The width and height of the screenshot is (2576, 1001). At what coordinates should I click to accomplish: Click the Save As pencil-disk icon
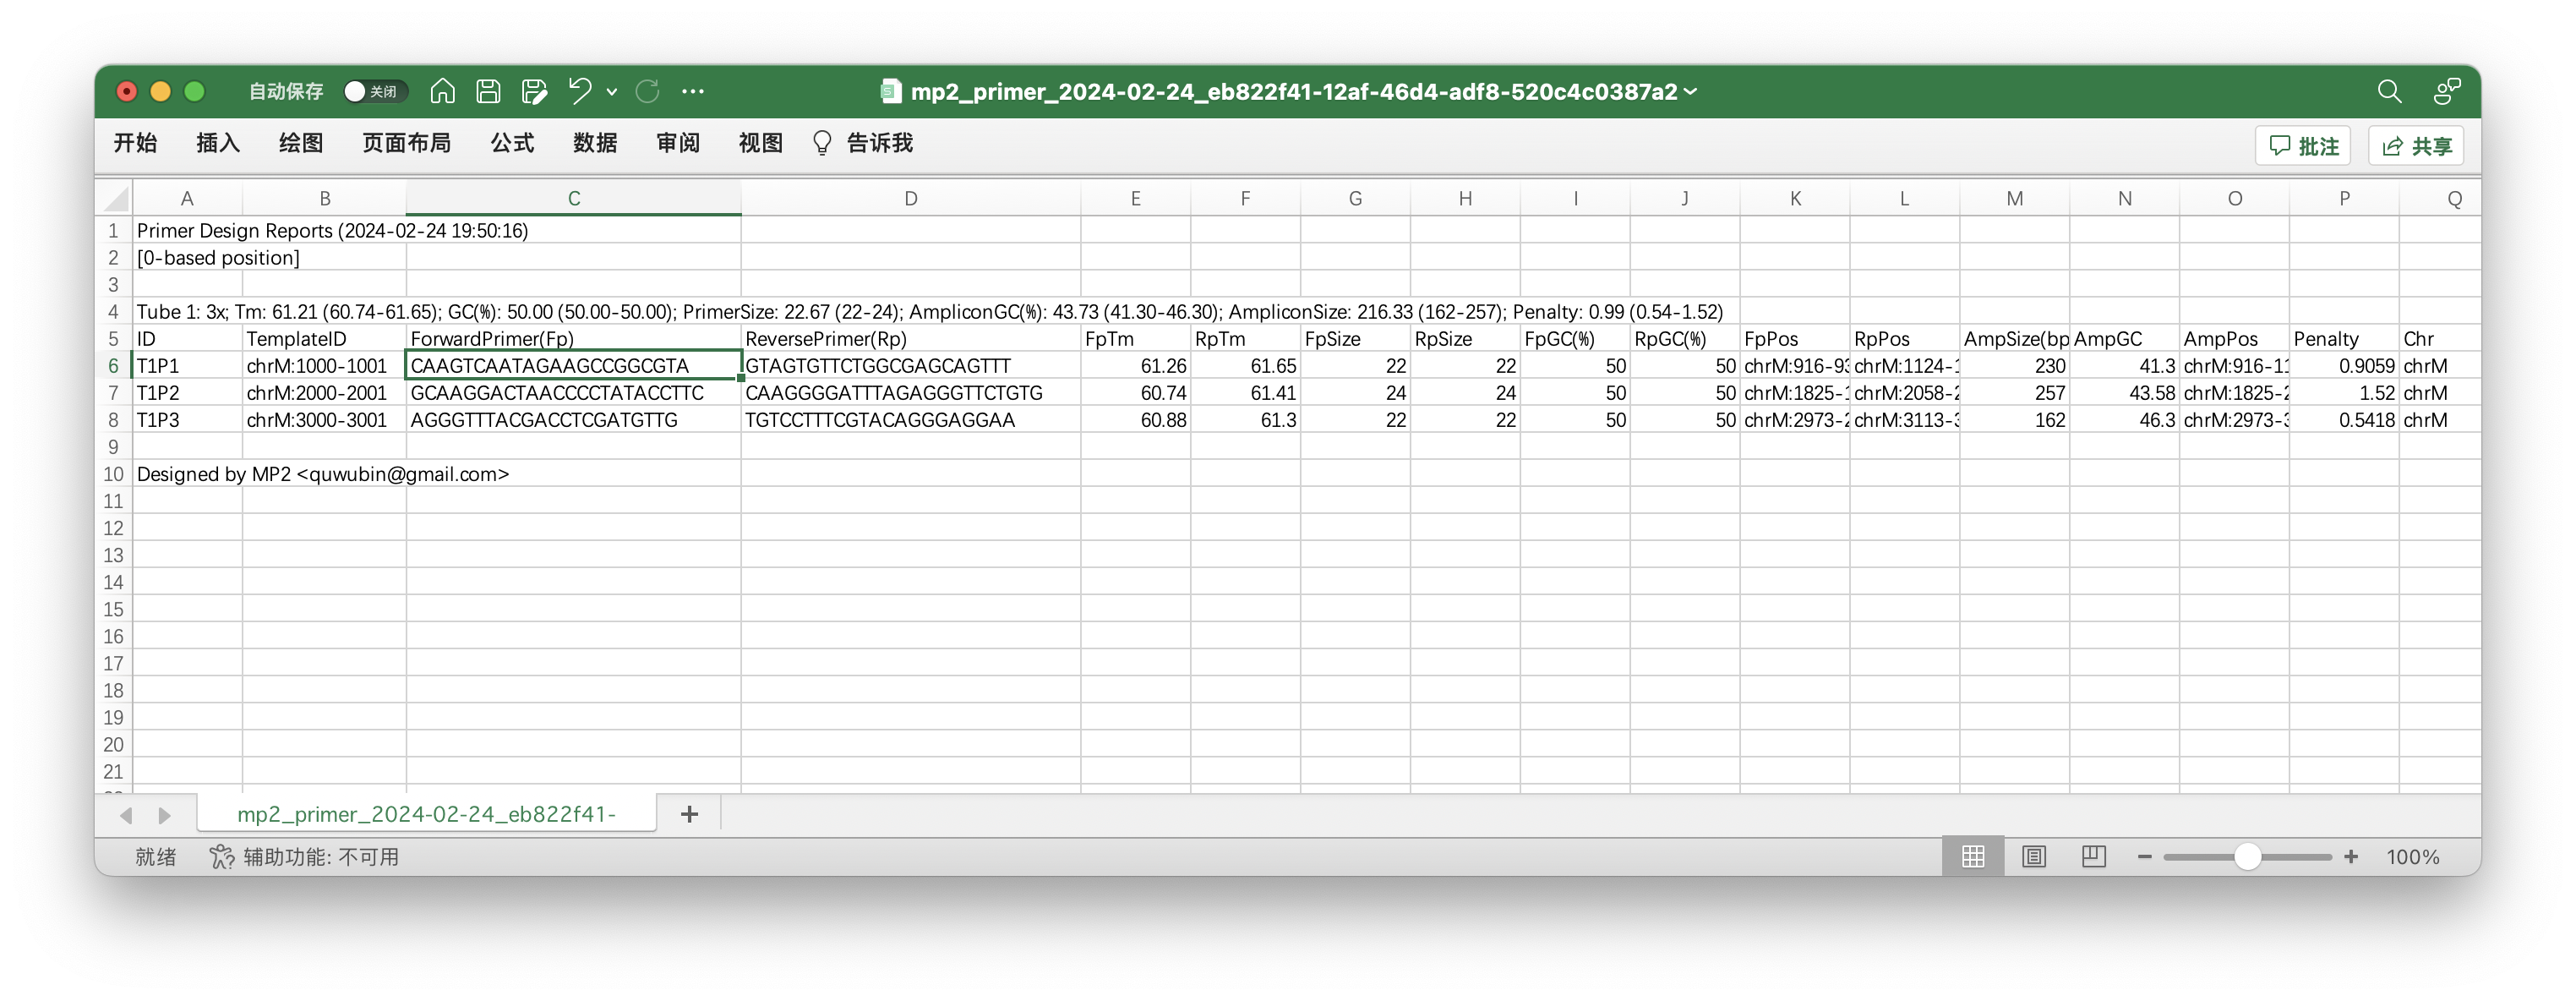coord(535,91)
